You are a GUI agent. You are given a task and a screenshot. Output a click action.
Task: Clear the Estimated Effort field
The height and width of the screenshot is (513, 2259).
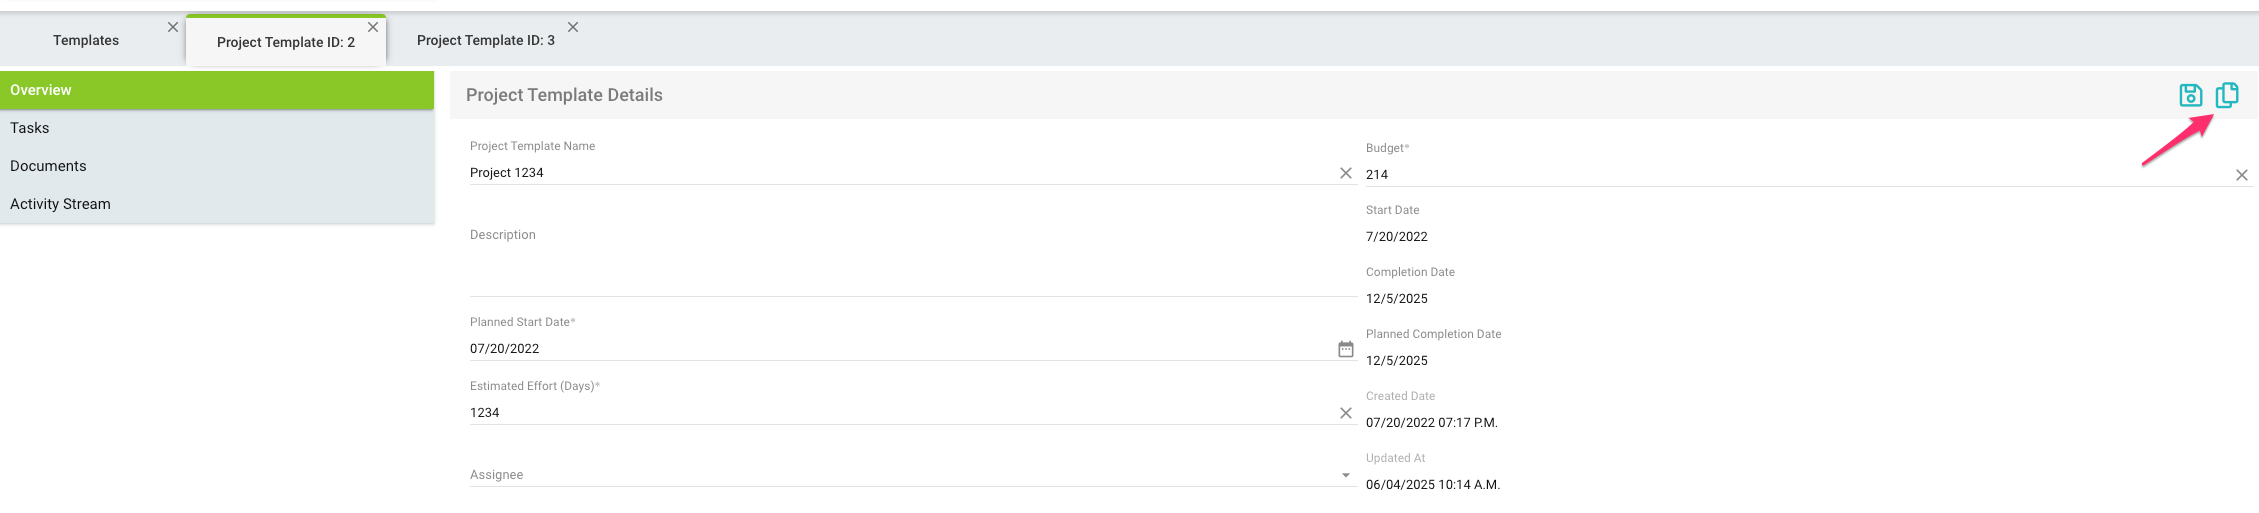pyautogui.click(x=1346, y=413)
